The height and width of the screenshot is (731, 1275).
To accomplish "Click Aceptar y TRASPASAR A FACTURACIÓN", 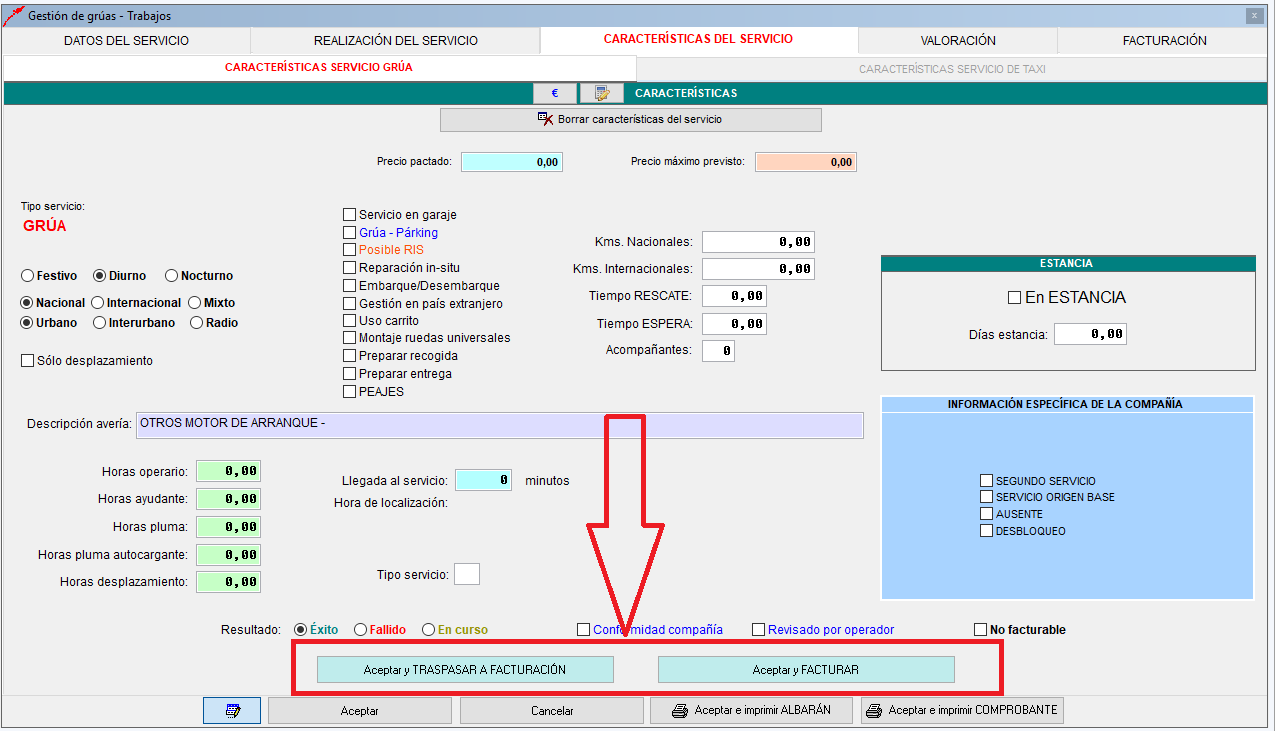I will pos(465,670).
